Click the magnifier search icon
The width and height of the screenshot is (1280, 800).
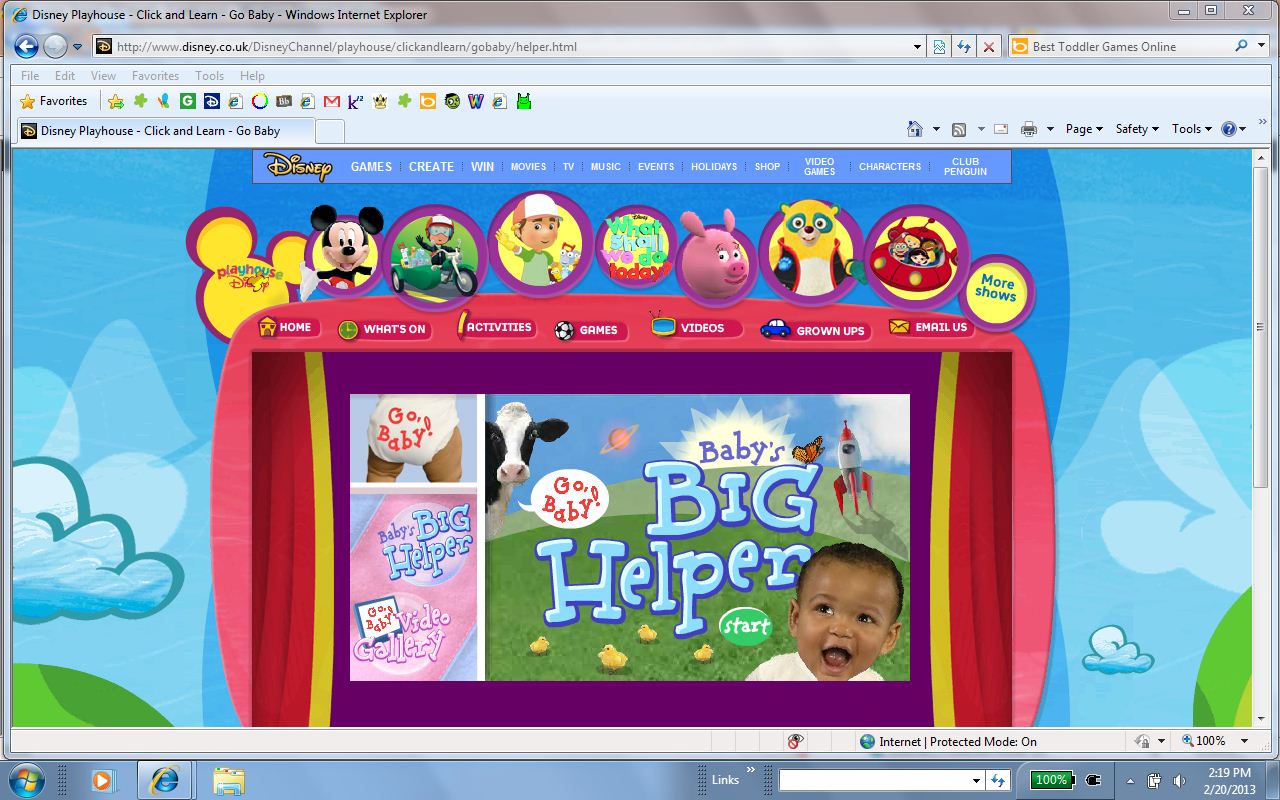click(1242, 46)
